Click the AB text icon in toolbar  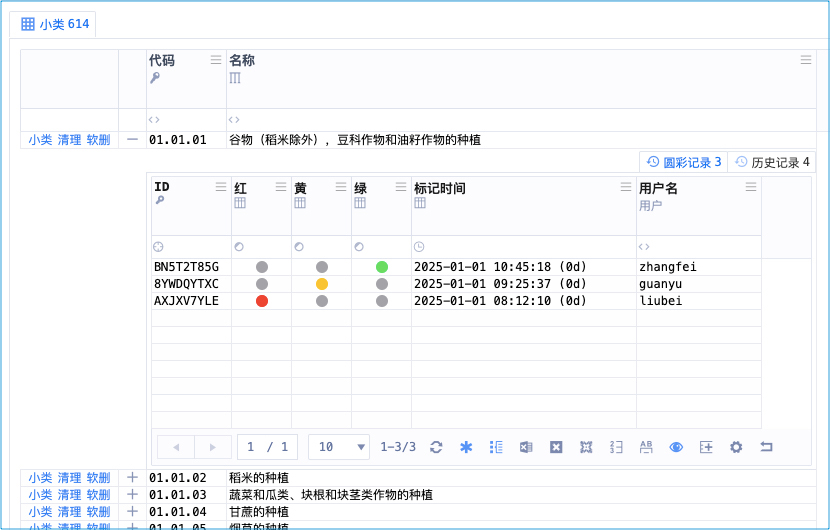[x=646, y=447]
